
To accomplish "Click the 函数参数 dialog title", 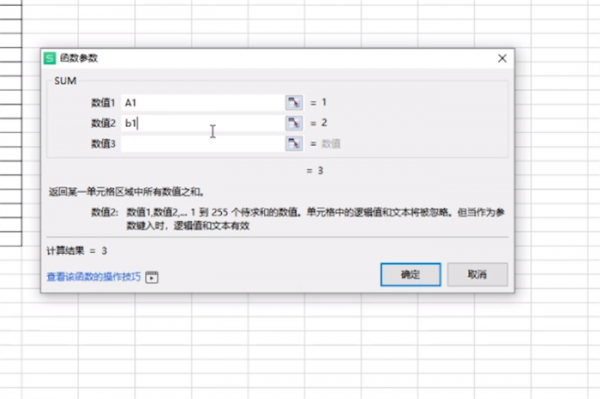I will click(x=79, y=58).
